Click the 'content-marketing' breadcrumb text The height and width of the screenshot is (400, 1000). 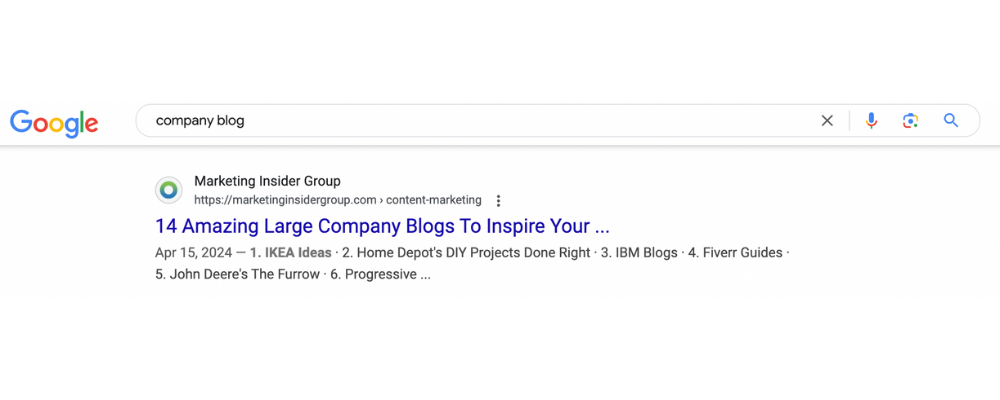click(434, 200)
